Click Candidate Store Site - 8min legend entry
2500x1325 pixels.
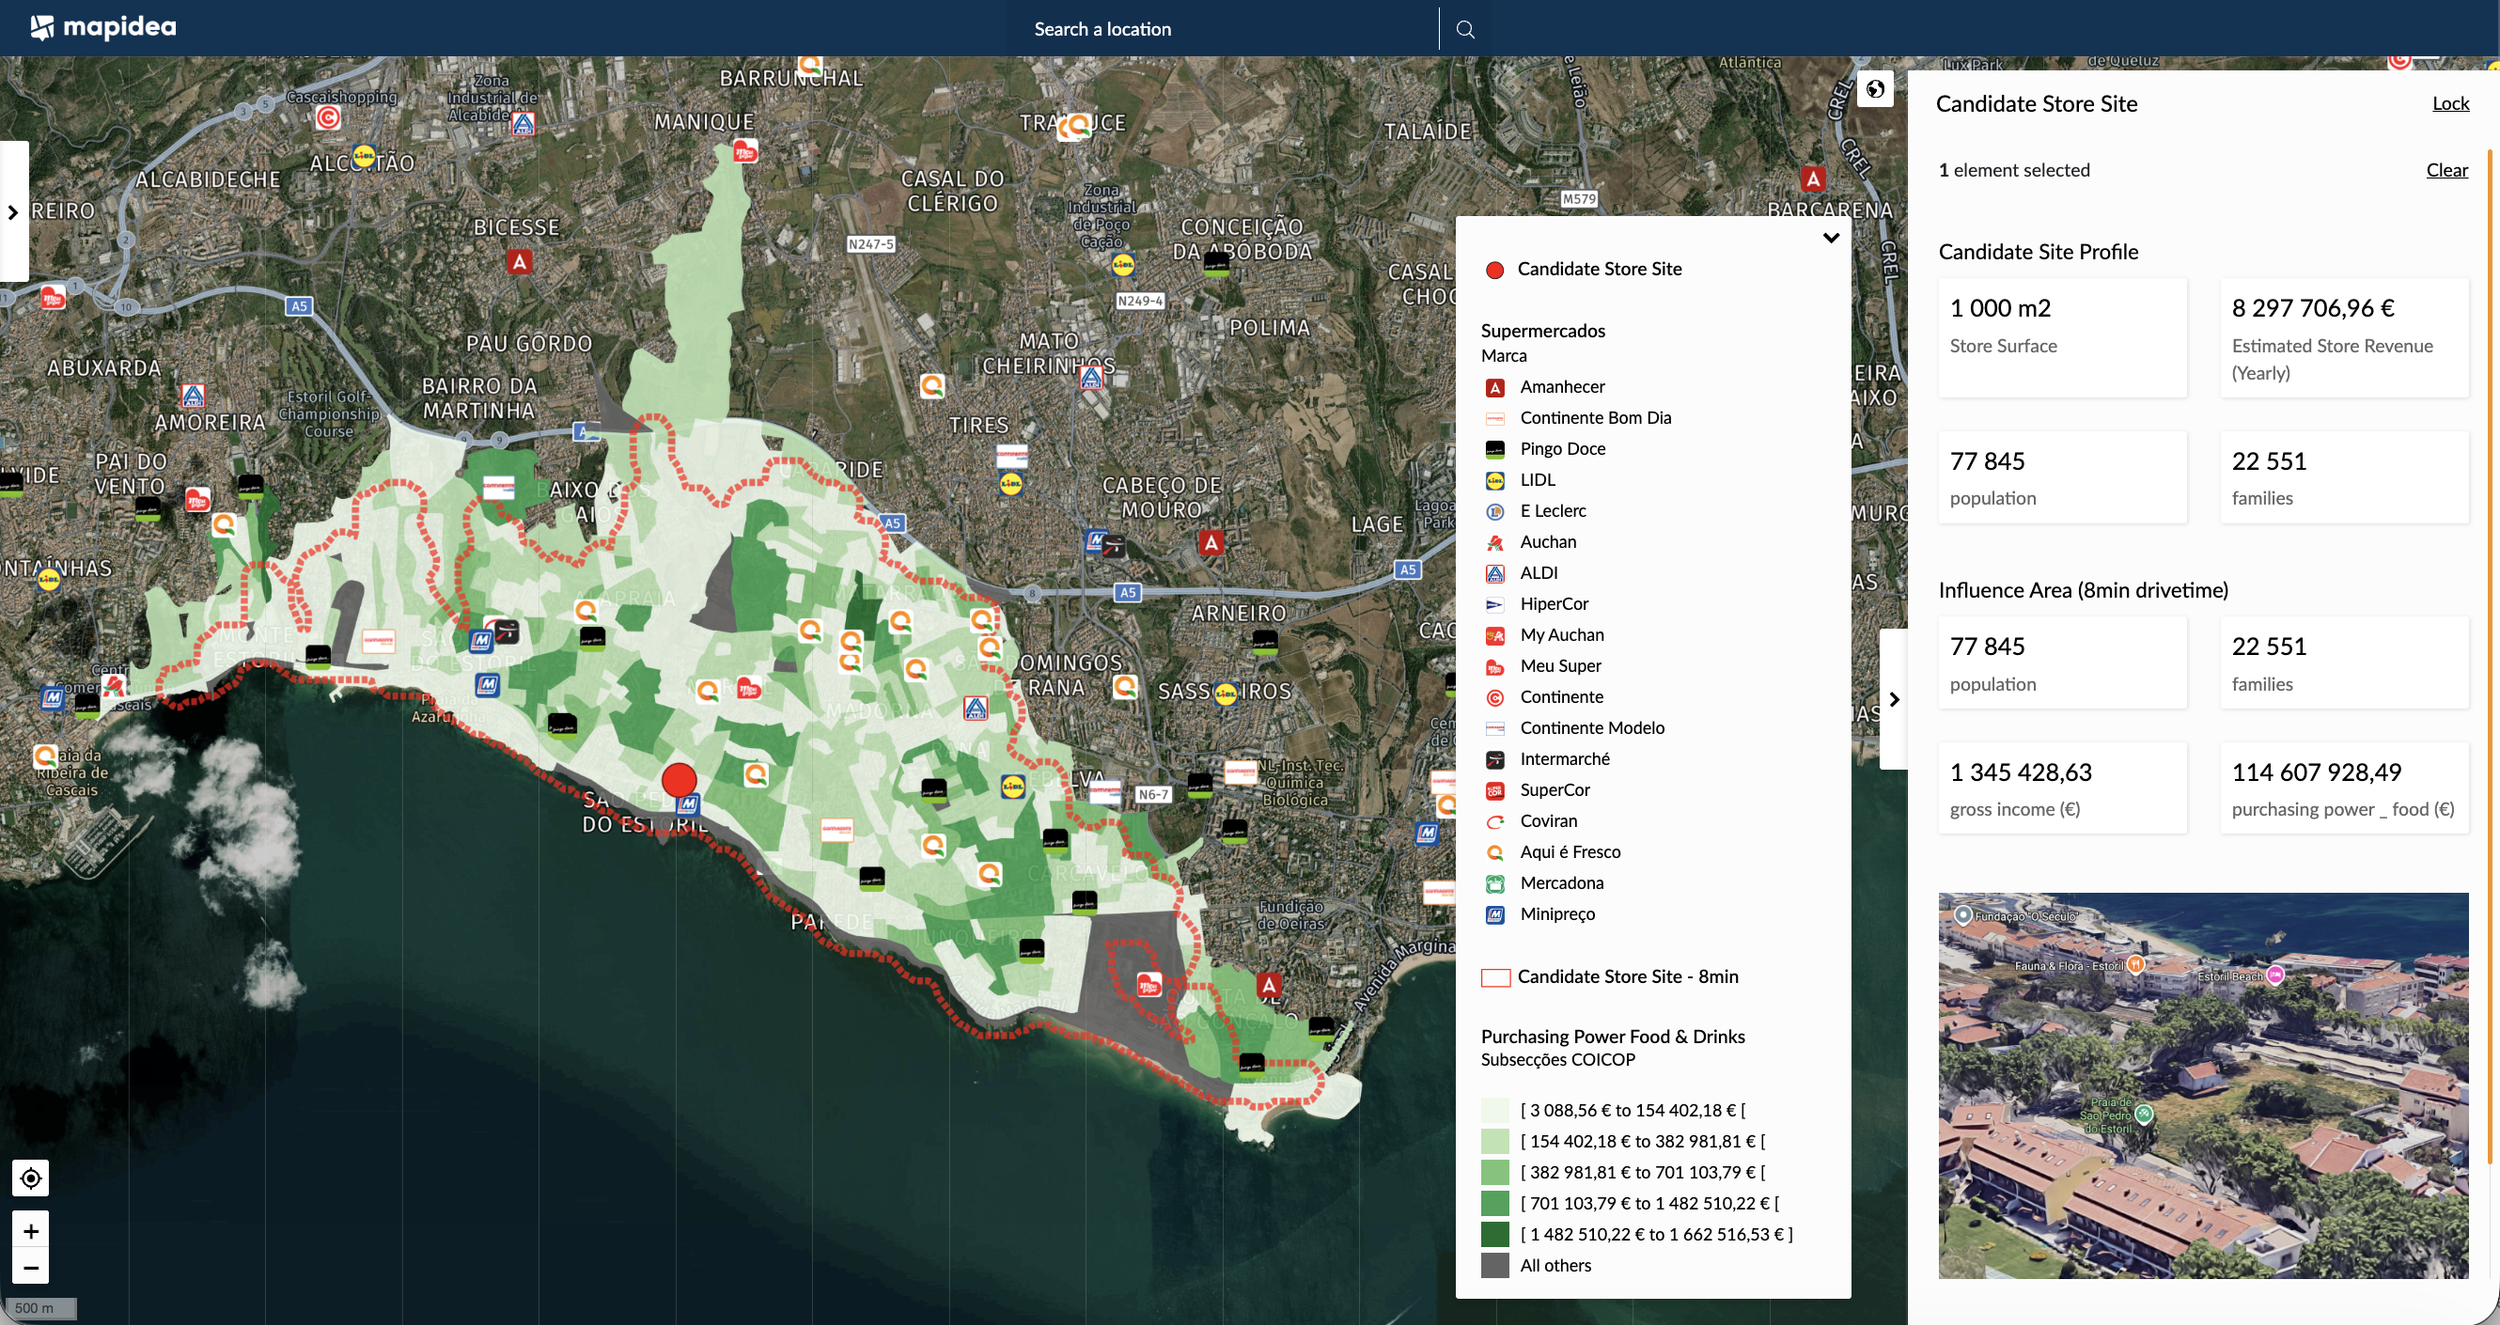[1626, 977]
